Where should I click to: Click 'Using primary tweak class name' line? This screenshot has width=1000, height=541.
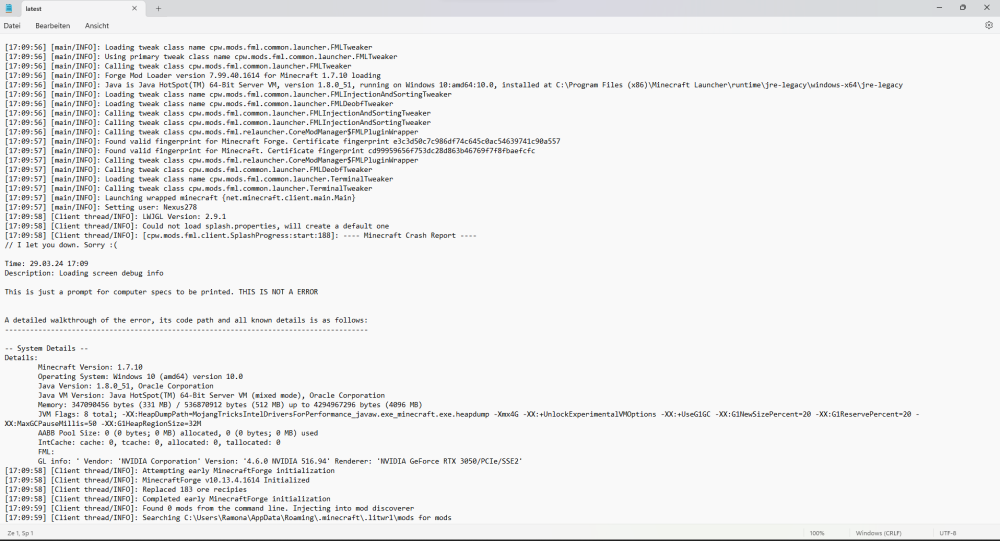click(x=201, y=56)
